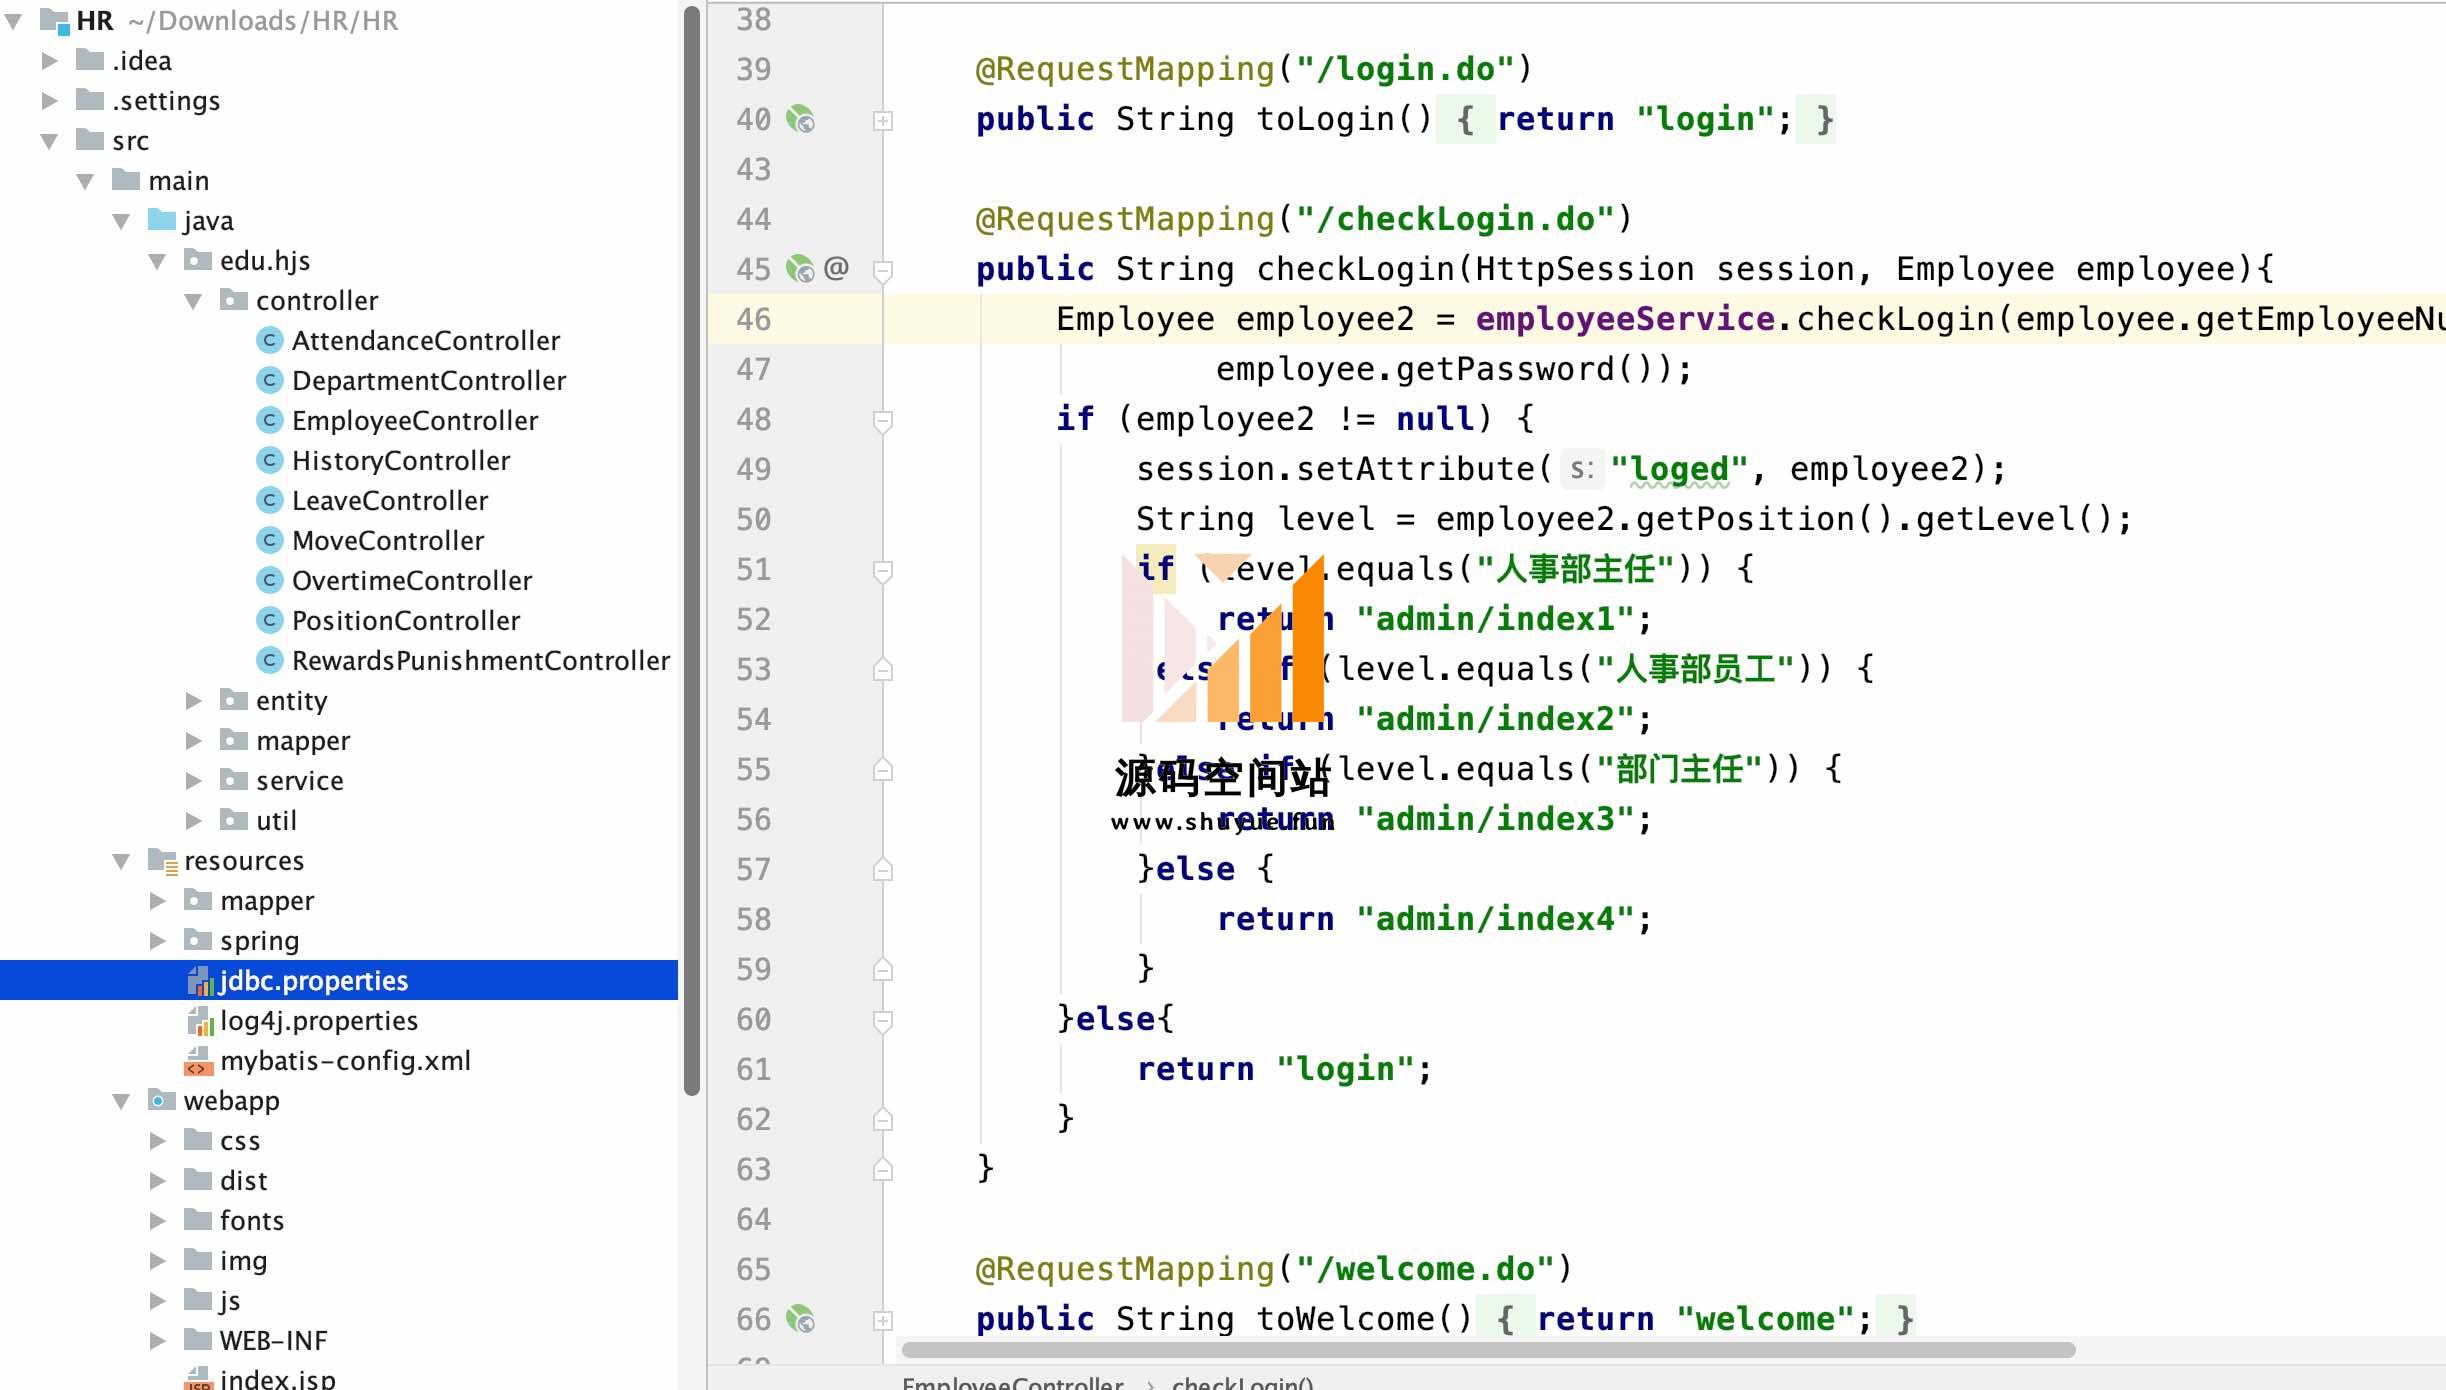This screenshot has height=1390, width=2446.
Task: Click the index.jsp file icon
Action: click(x=199, y=1379)
